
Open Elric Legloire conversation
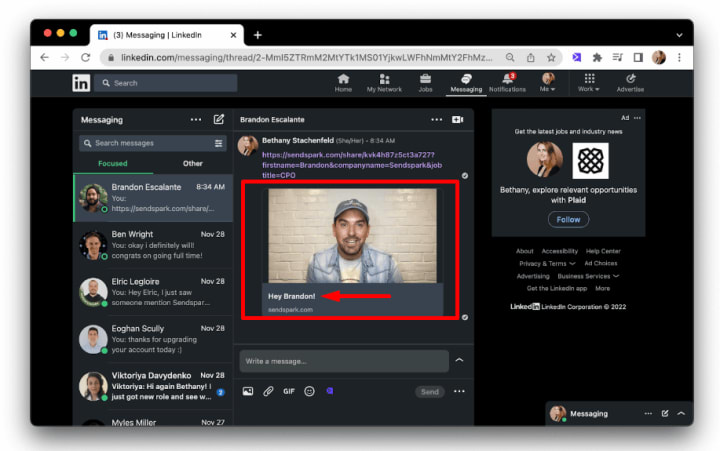tap(153, 293)
